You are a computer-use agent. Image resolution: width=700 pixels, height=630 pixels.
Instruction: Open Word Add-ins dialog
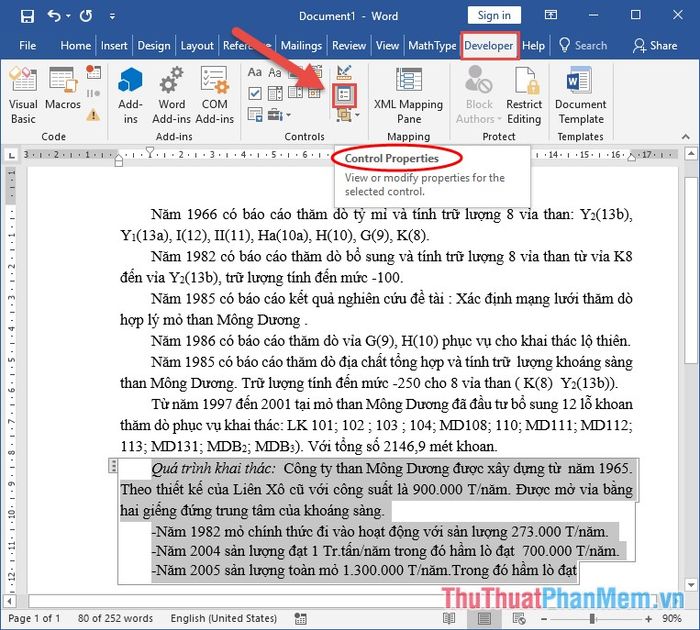171,95
